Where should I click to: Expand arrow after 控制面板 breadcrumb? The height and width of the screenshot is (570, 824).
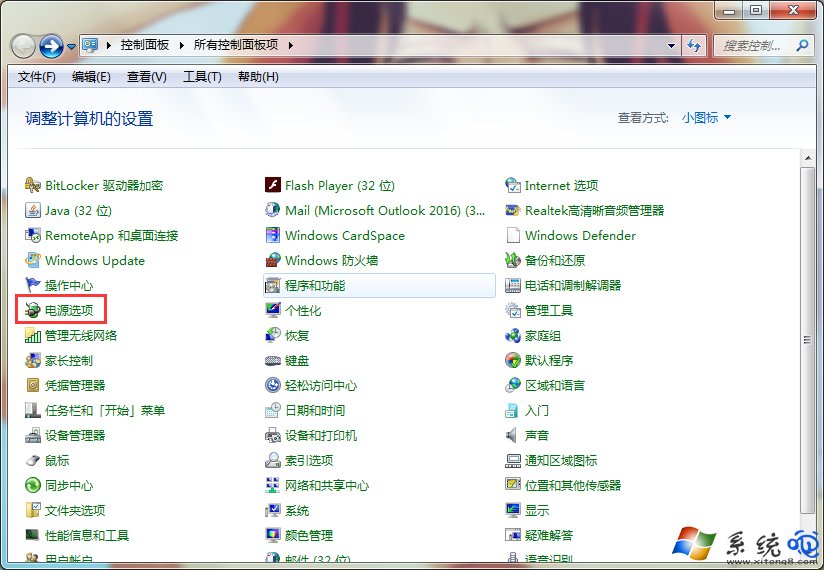click(181, 45)
